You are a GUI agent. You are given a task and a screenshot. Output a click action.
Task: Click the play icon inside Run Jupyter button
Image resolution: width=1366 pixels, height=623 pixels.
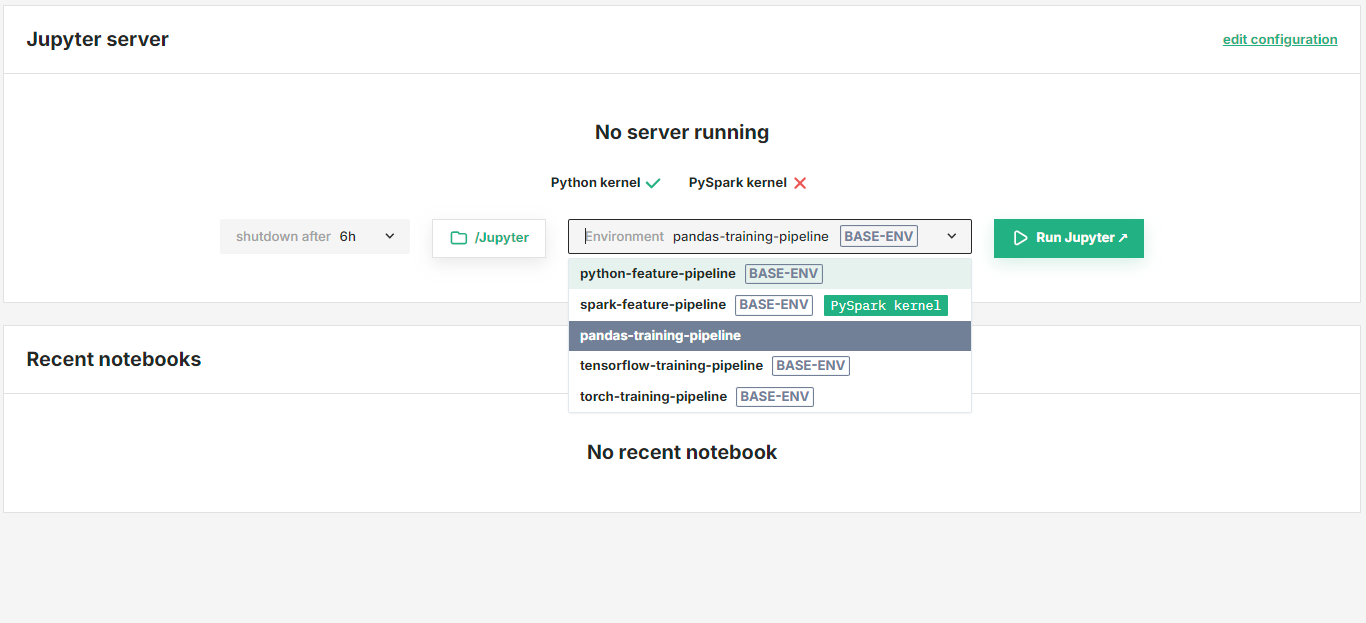(1020, 238)
